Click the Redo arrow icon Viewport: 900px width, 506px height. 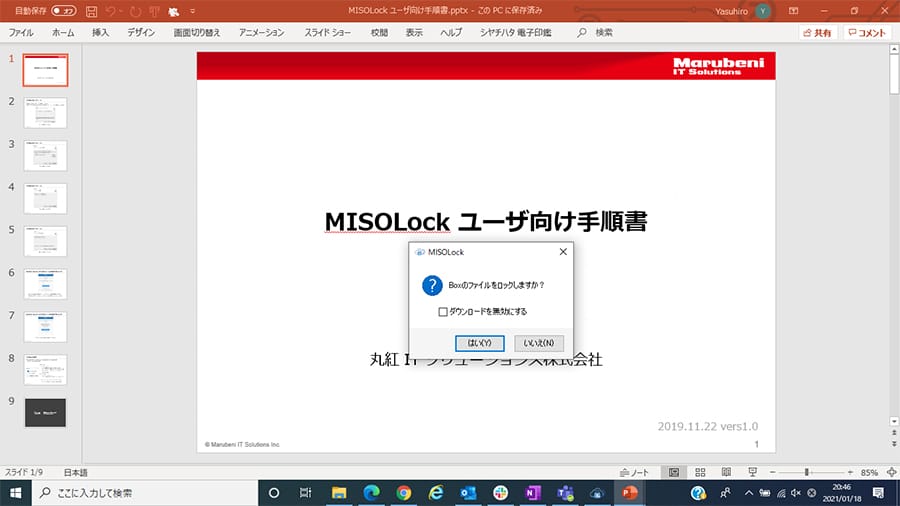135,11
